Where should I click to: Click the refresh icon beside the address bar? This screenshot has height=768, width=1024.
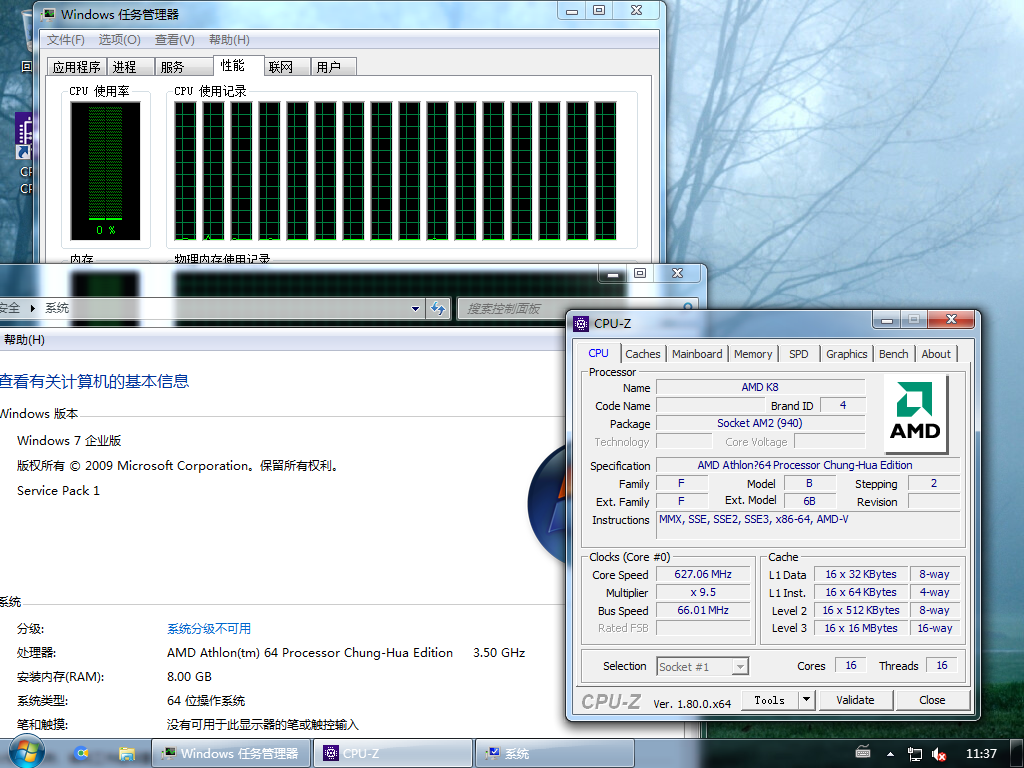438,308
